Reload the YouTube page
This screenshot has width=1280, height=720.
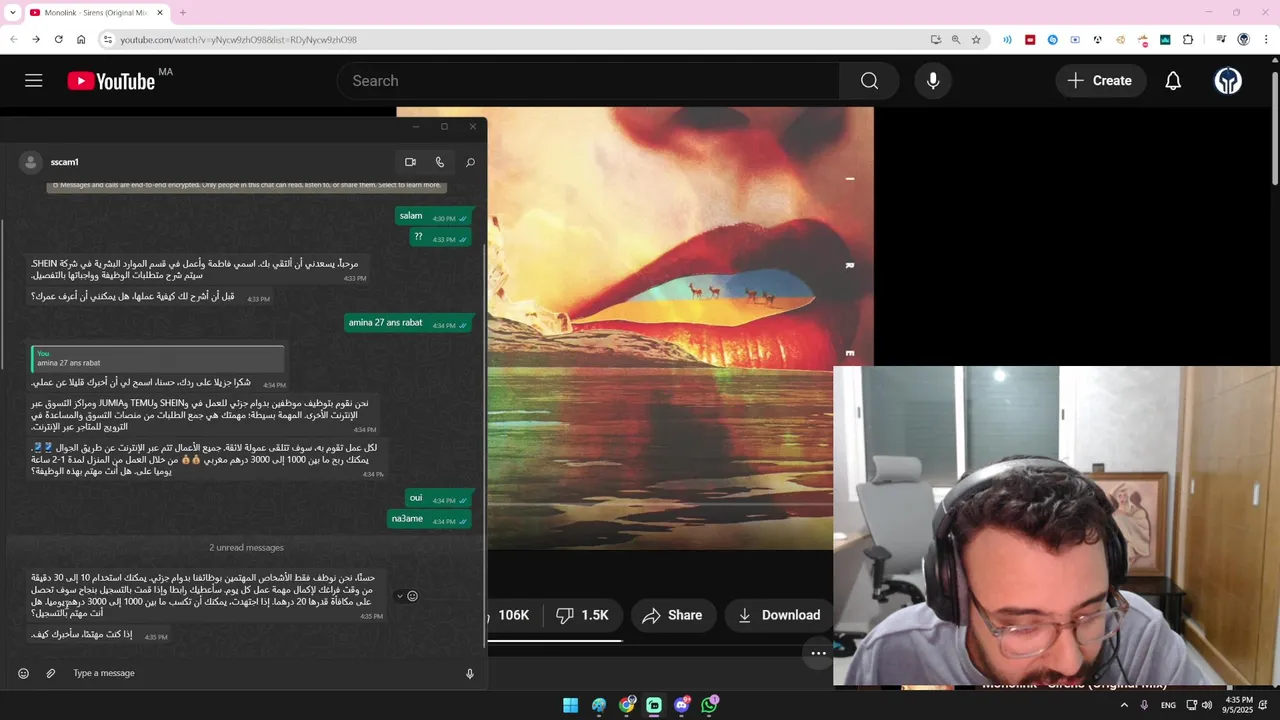tap(58, 39)
